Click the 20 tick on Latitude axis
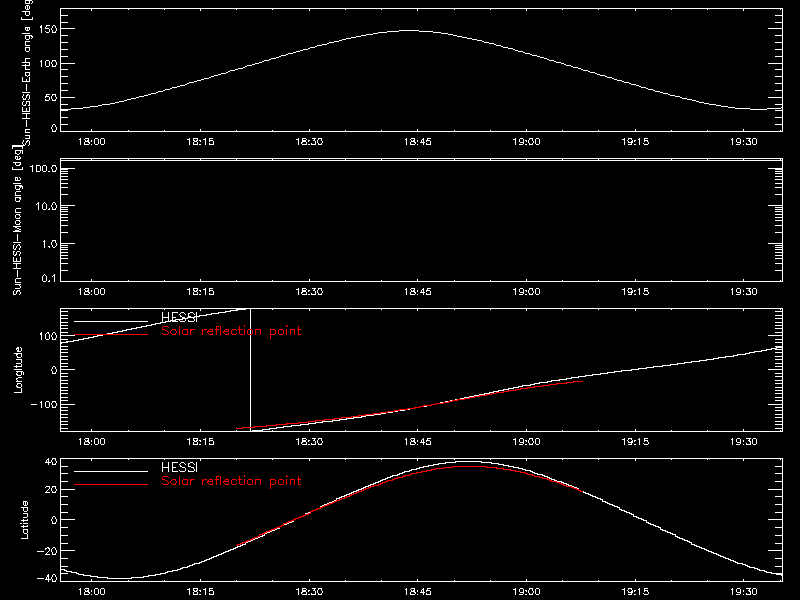800x600 pixels. coord(51,490)
